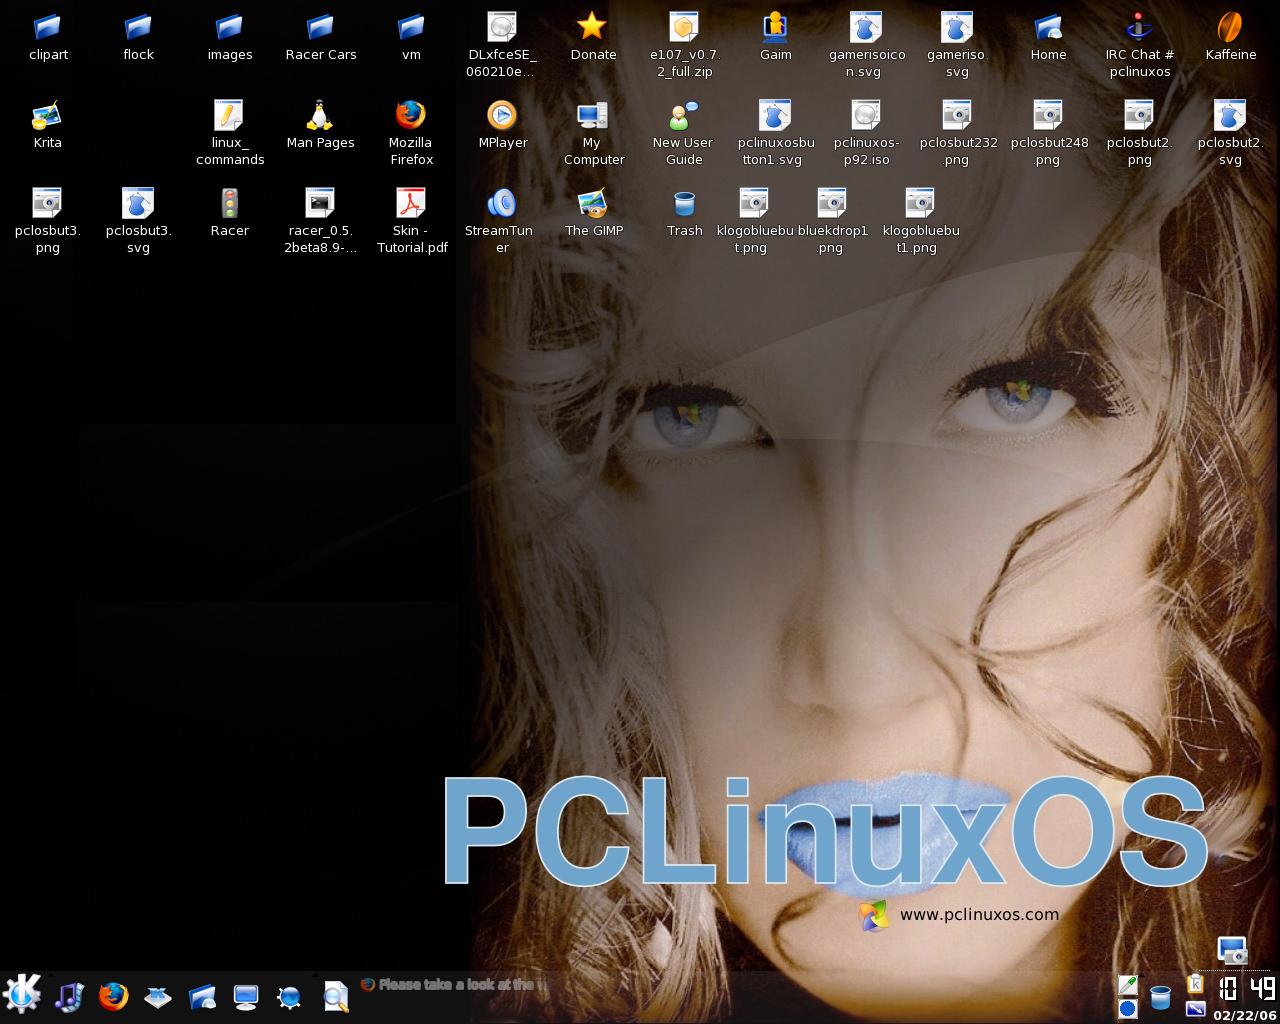The height and width of the screenshot is (1024, 1280).
Task: Open the linux_commands text file
Action: 229,116
